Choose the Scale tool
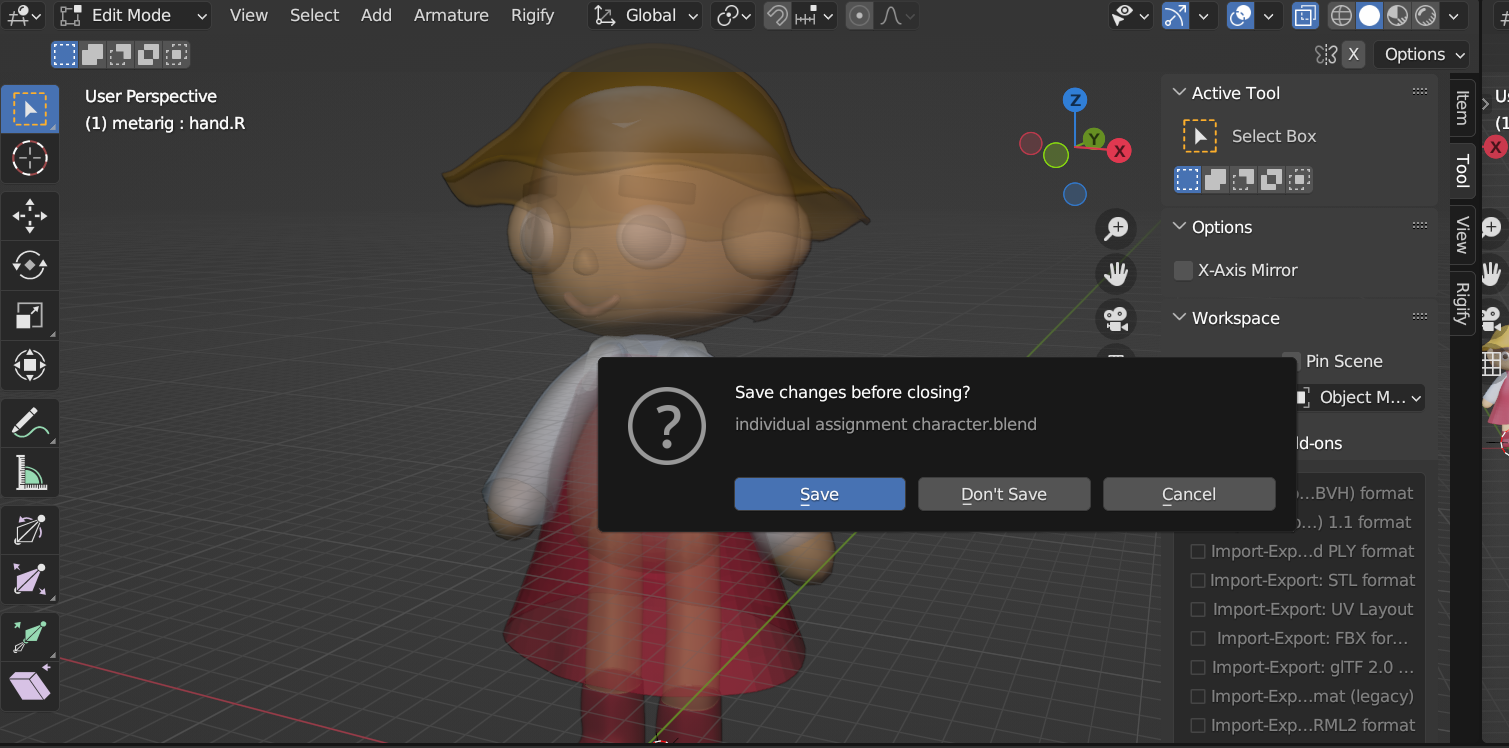This screenshot has height=748, width=1509. click(30, 315)
